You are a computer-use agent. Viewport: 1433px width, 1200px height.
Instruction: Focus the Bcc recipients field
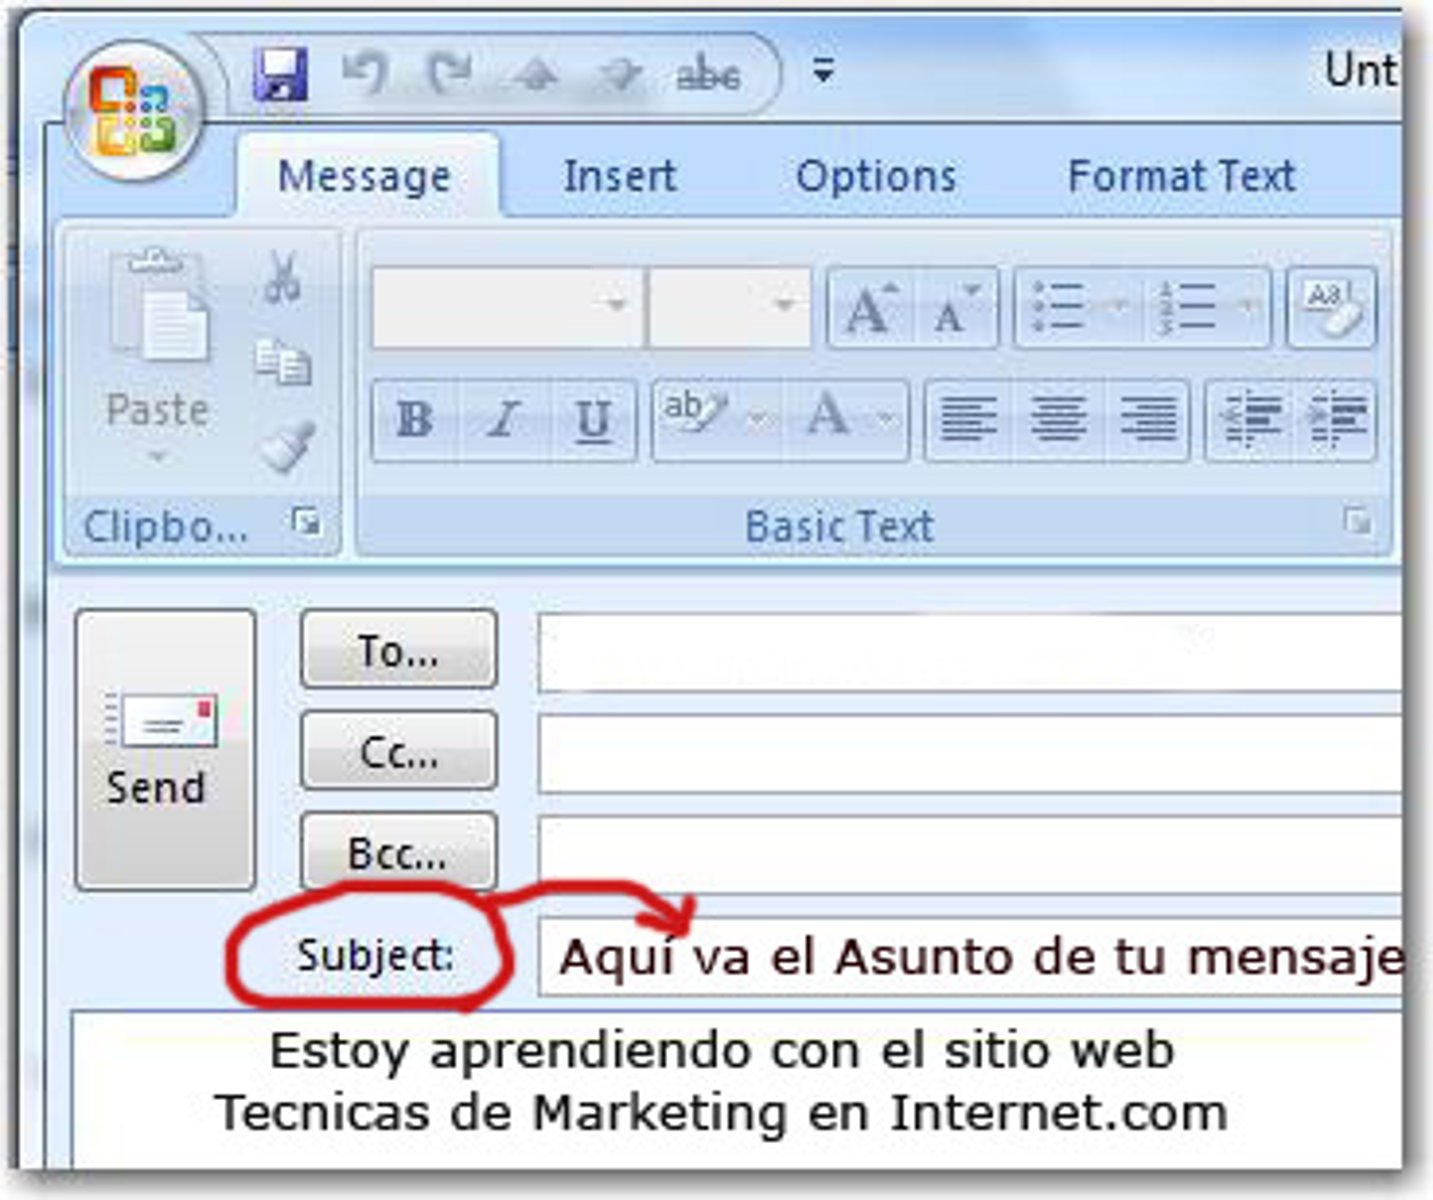pos(970,855)
